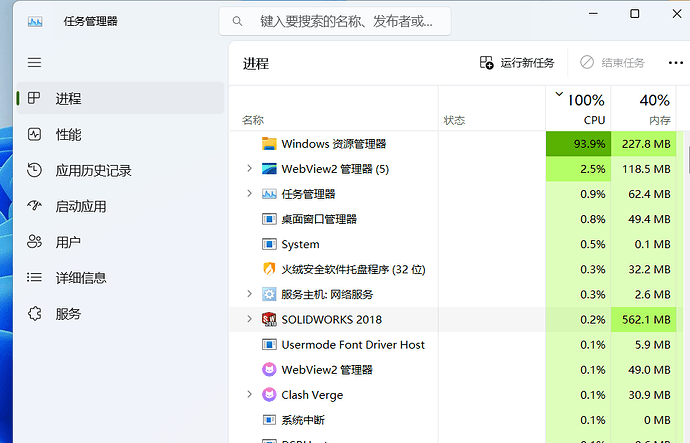Click the 桌面窗口管理器 process icon
The image size is (690, 443).
(269, 219)
